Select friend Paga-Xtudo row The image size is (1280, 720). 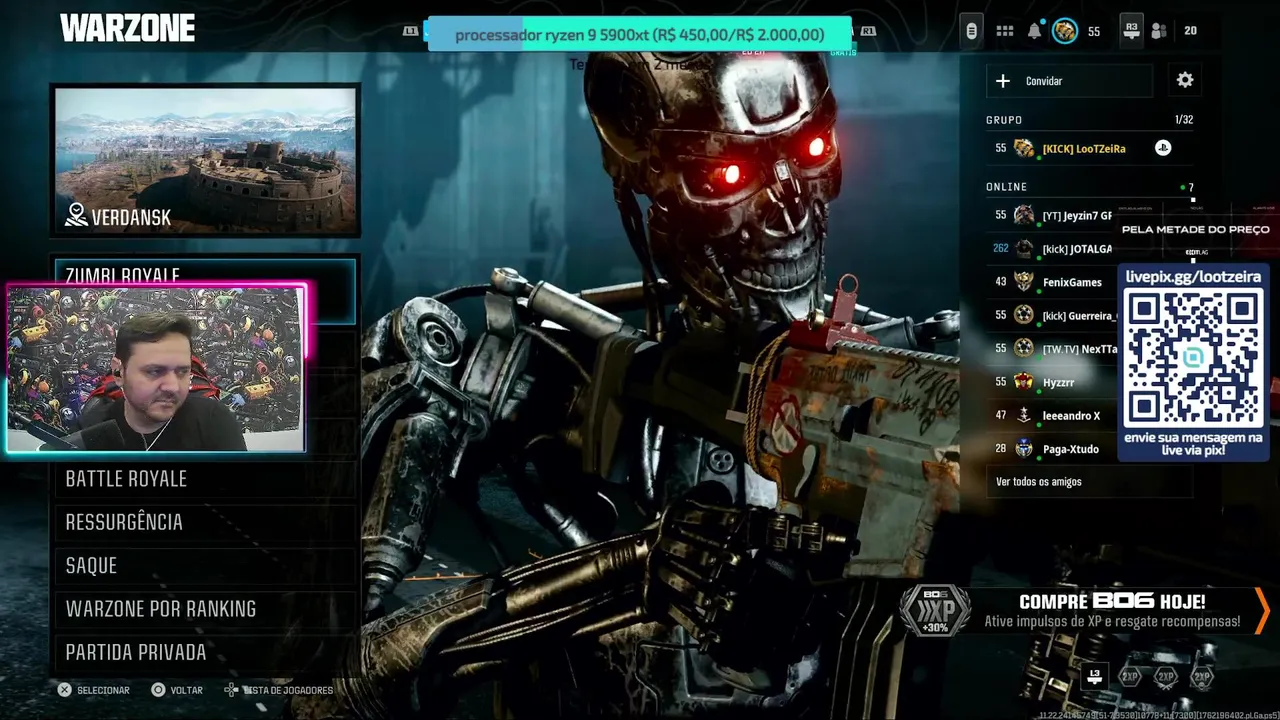(x=1050, y=449)
